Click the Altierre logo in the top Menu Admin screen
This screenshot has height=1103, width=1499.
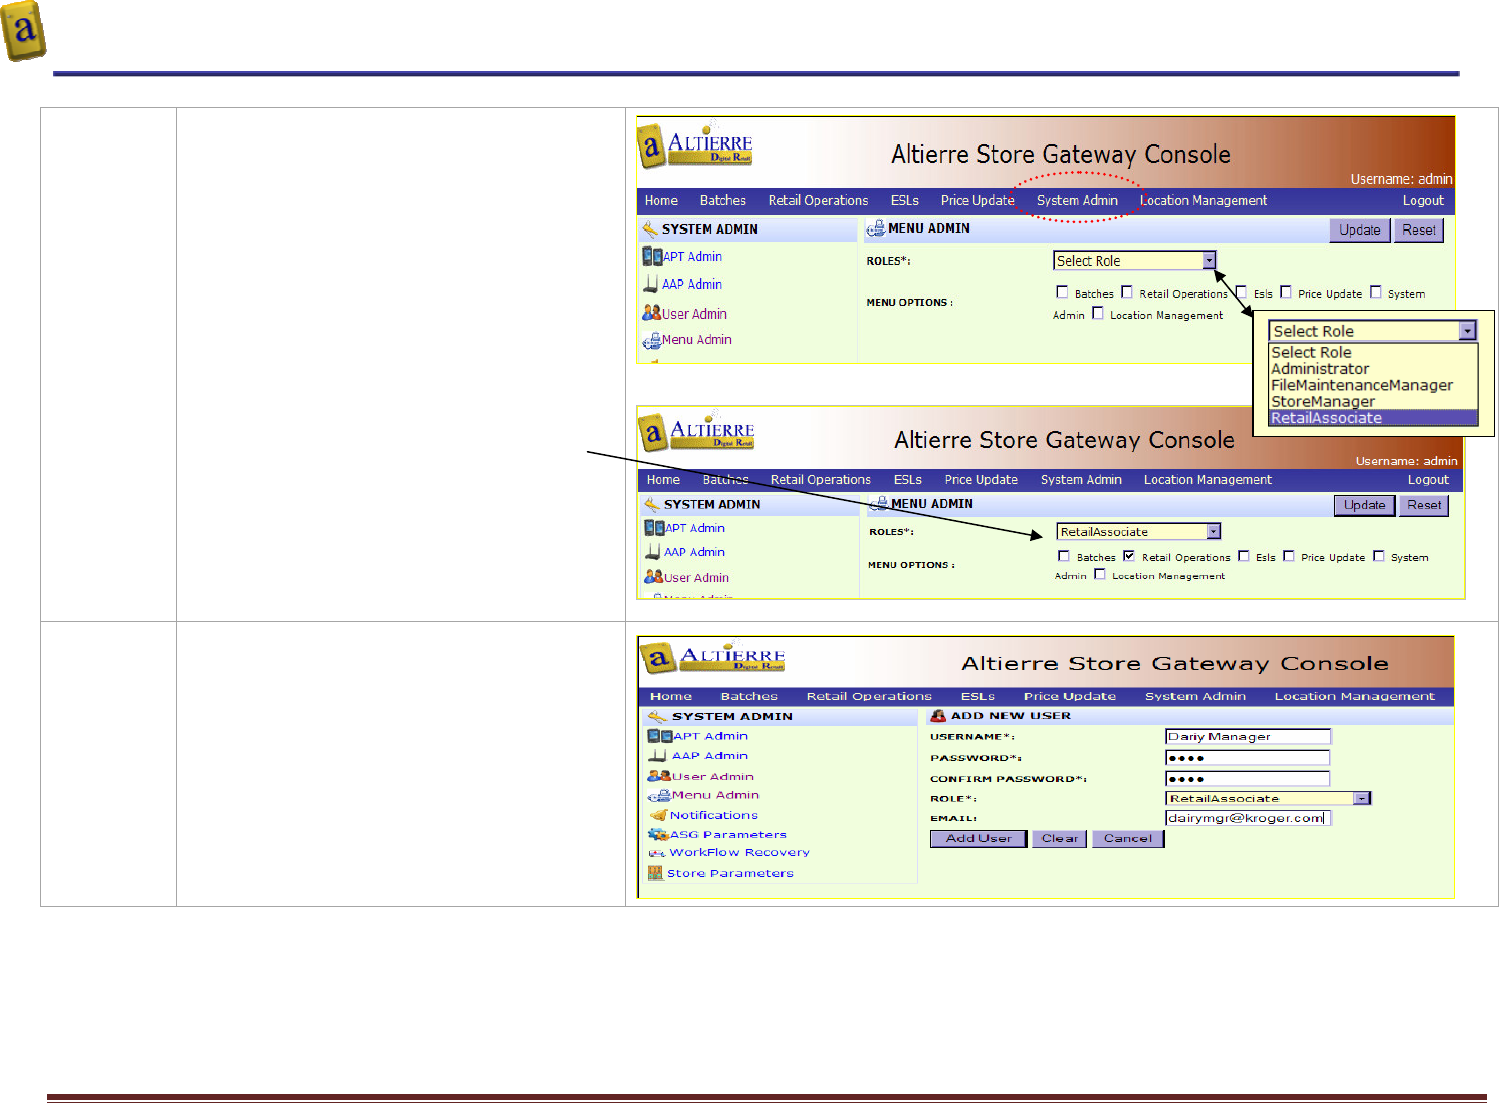pos(695,146)
